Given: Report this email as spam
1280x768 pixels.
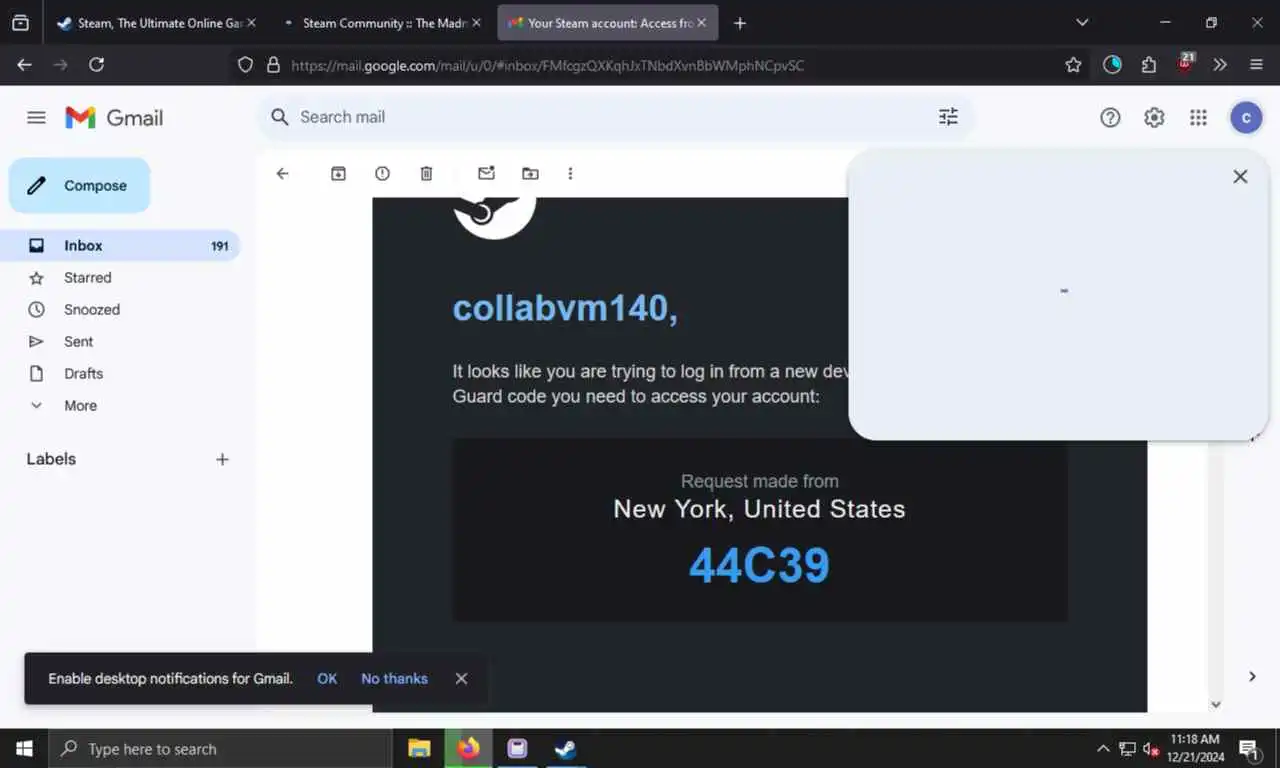Looking at the screenshot, I should click(x=382, y=173).
